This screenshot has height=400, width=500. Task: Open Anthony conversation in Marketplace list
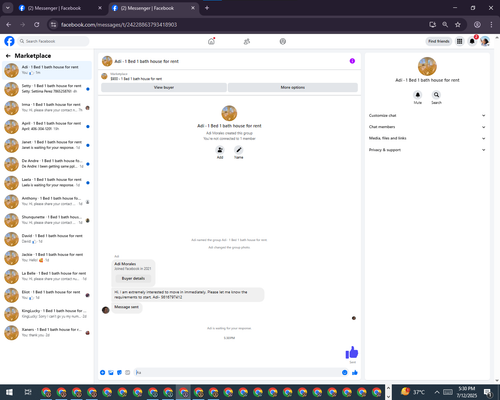pos(47,201)
